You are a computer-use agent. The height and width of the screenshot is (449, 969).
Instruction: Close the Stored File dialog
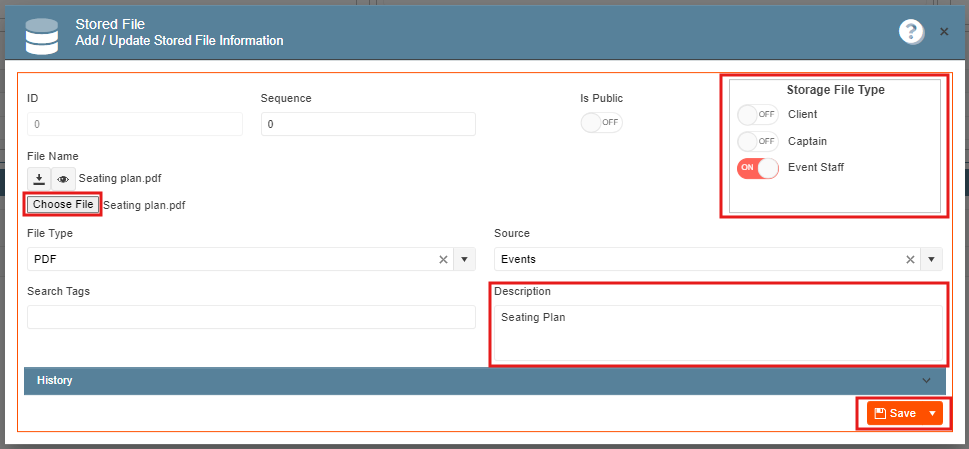coord(944,31)
